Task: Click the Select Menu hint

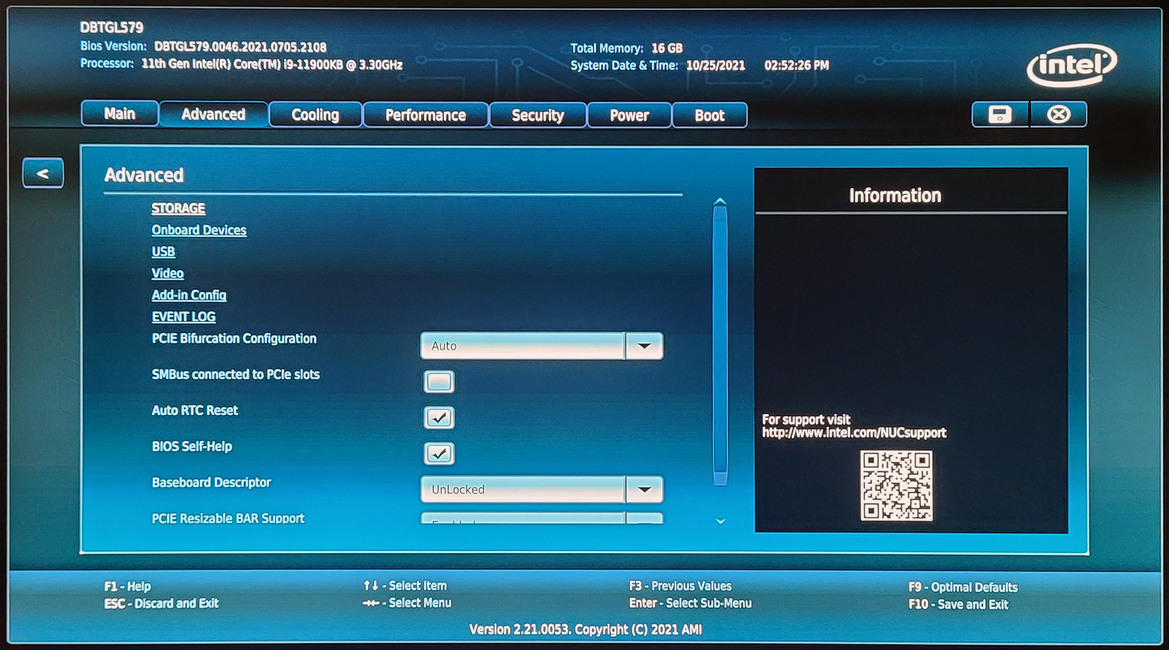Action: coord(406,603)
